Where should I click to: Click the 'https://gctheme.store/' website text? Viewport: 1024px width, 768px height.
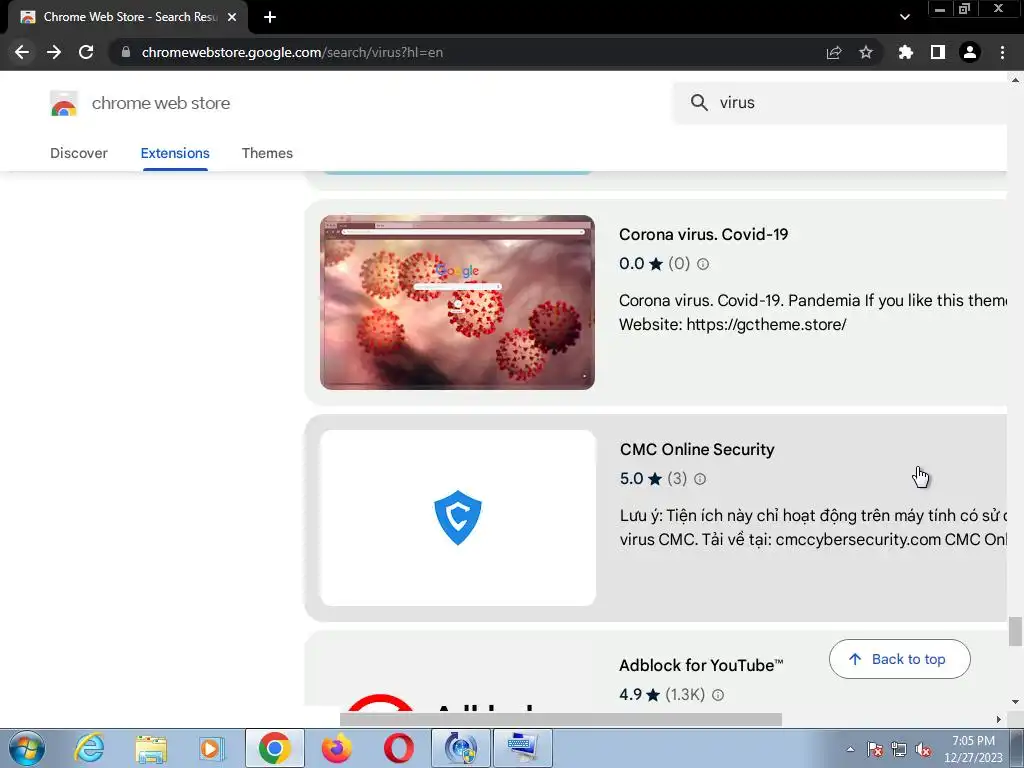coord(766,325)
